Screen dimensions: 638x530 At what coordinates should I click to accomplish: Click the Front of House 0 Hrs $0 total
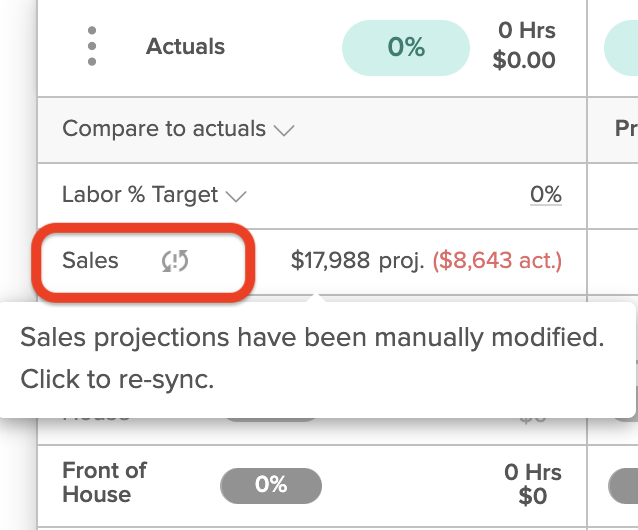coord(533,484)
